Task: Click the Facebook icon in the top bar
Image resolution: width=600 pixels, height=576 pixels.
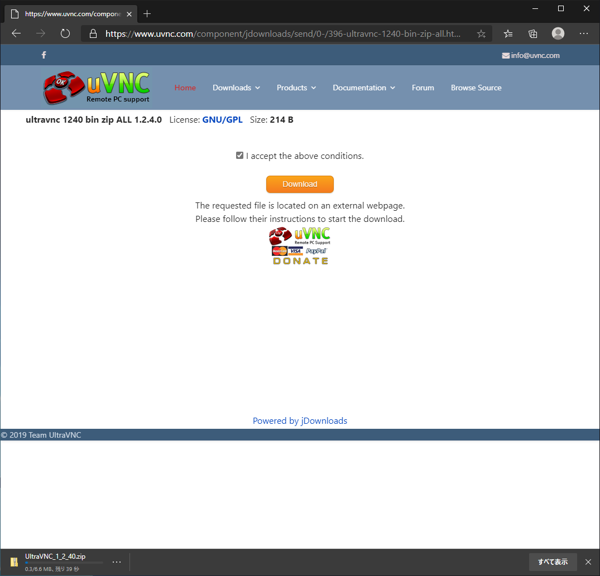Action: pos(44,55)
